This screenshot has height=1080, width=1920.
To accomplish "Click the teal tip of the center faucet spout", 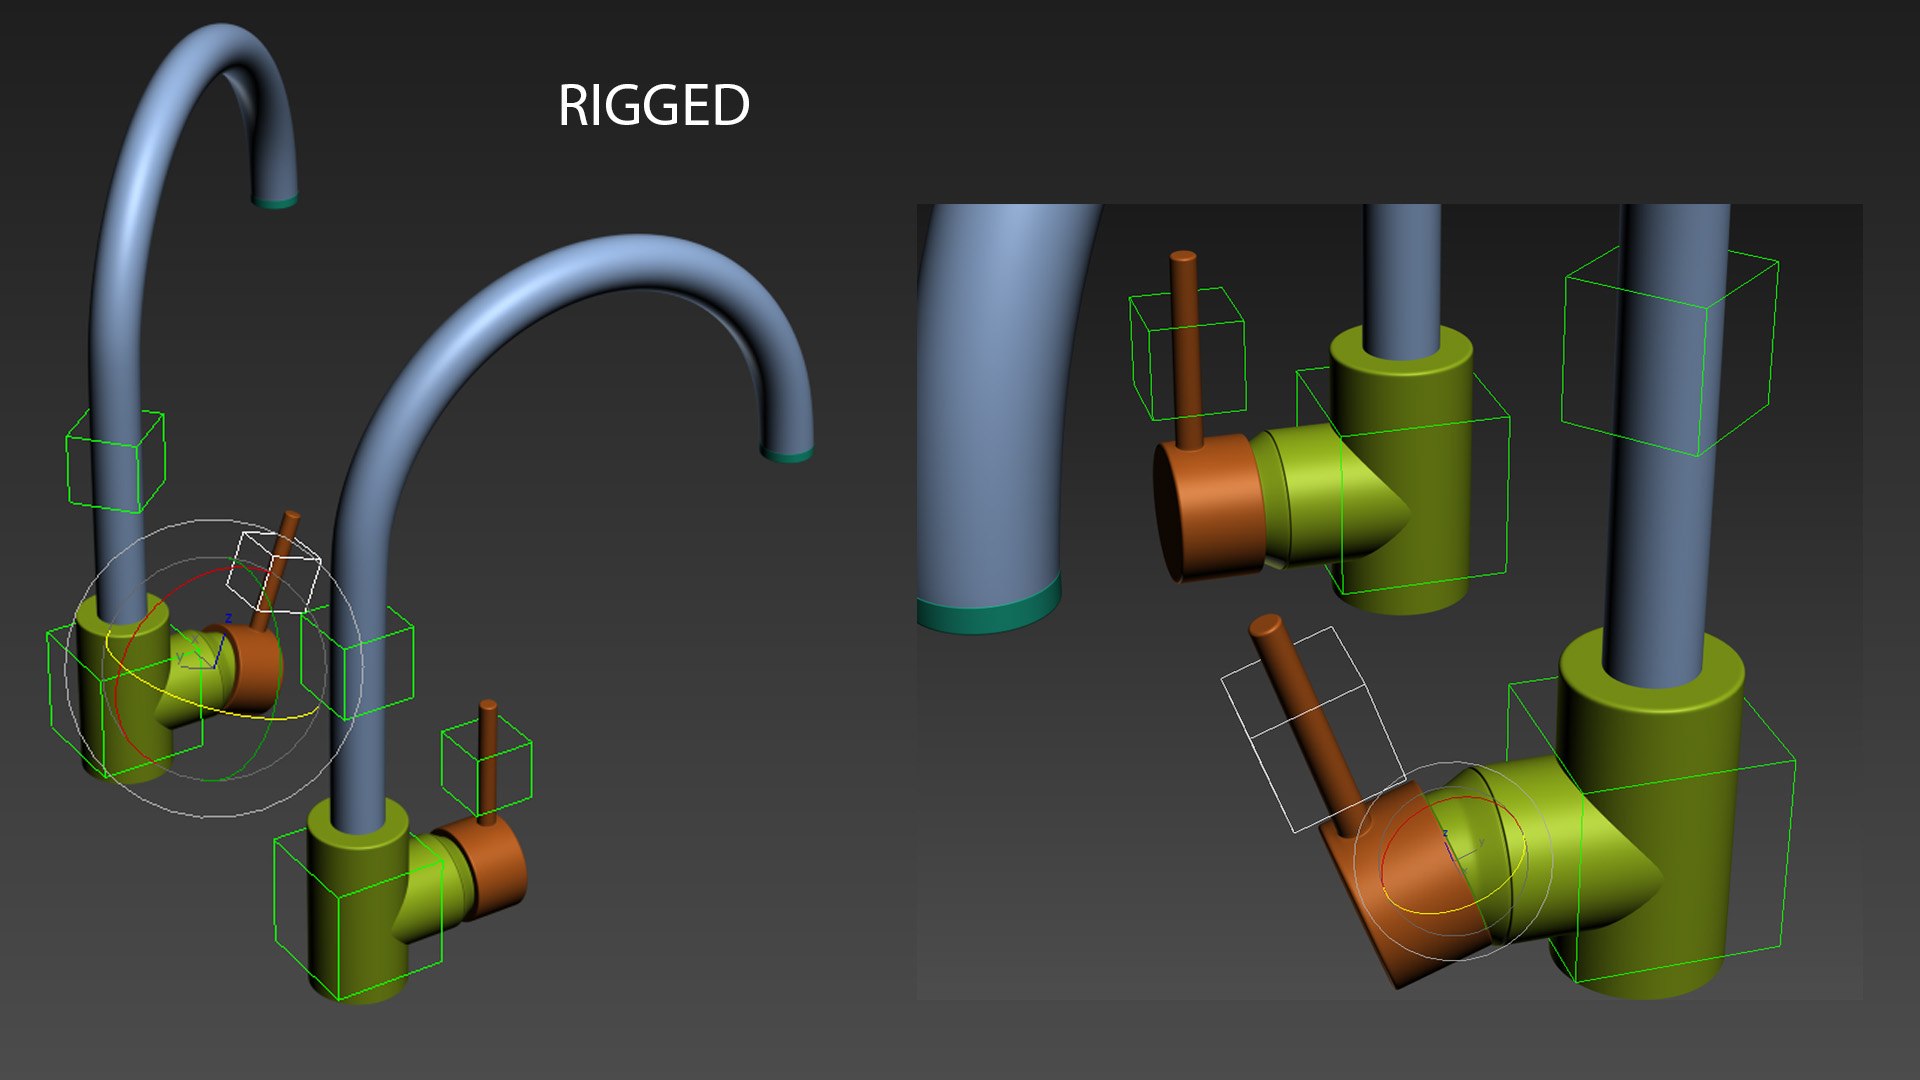I will tap(787, 456).
